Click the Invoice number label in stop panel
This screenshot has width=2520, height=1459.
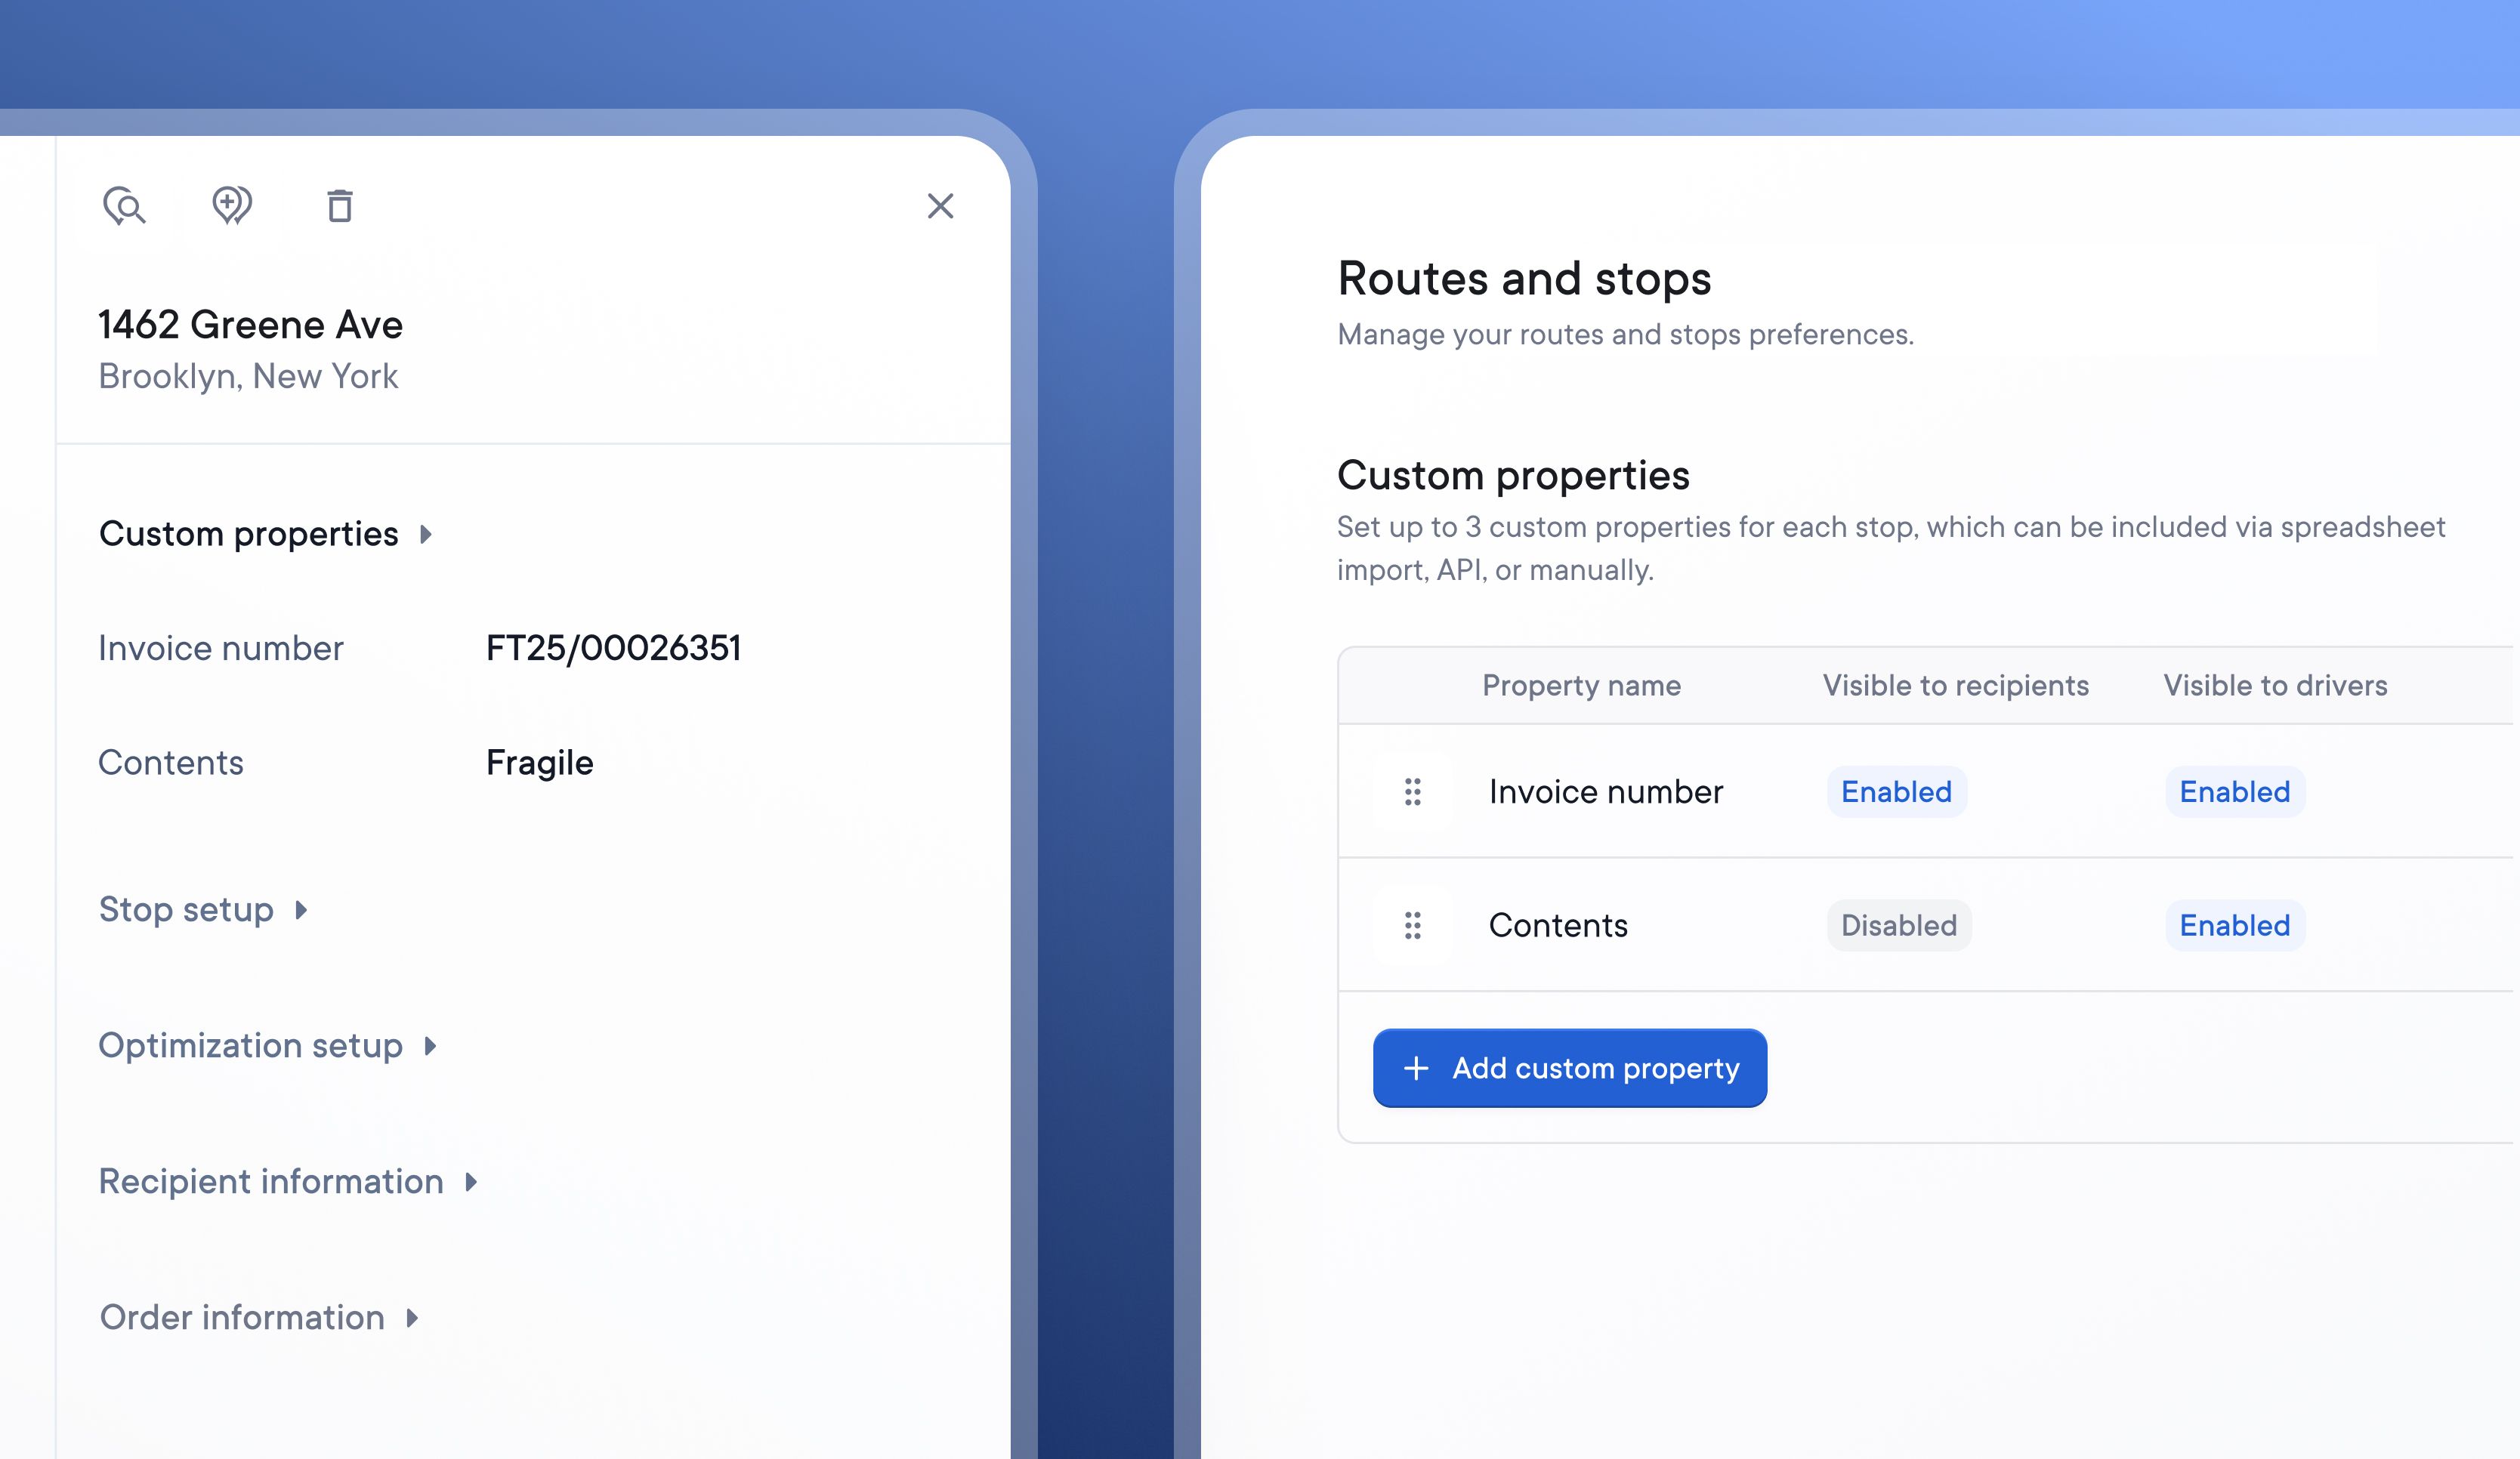pyautogui.click(x=220, y=648)
